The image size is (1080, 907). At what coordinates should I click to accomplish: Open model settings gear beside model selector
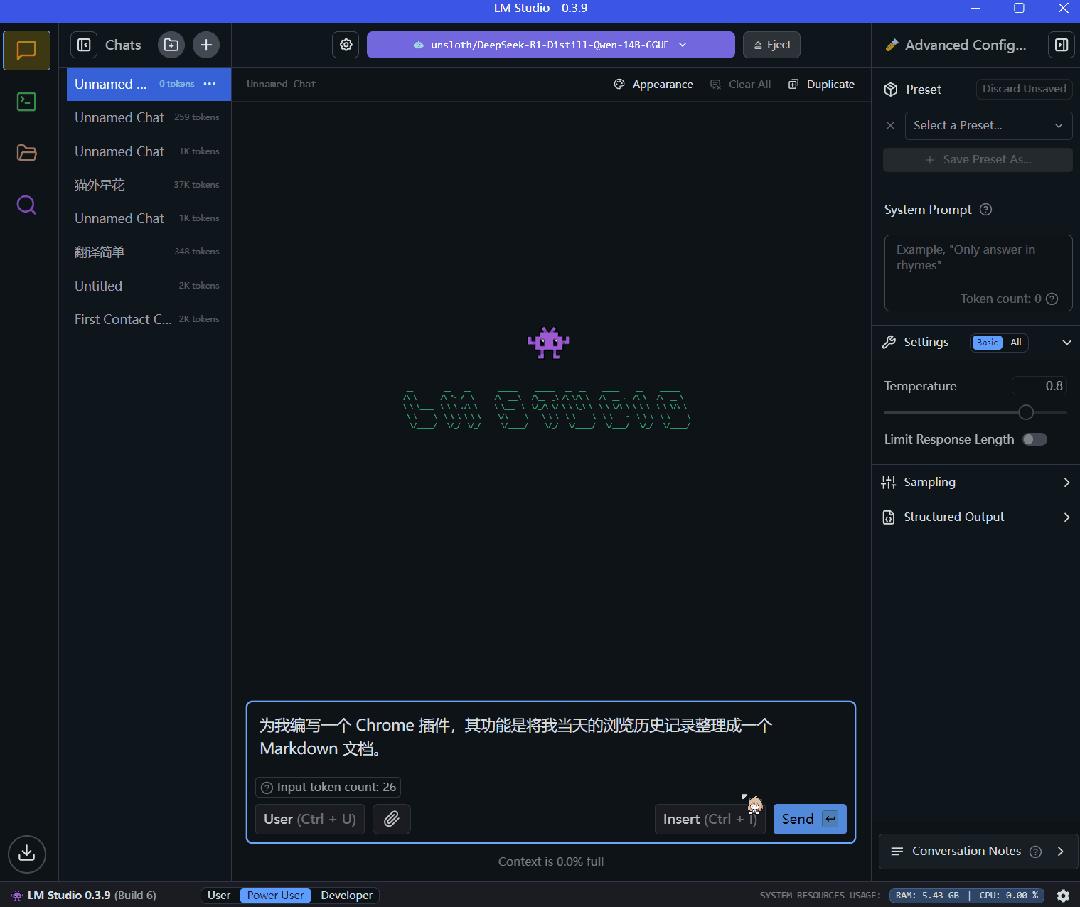[x=346, y=45]
